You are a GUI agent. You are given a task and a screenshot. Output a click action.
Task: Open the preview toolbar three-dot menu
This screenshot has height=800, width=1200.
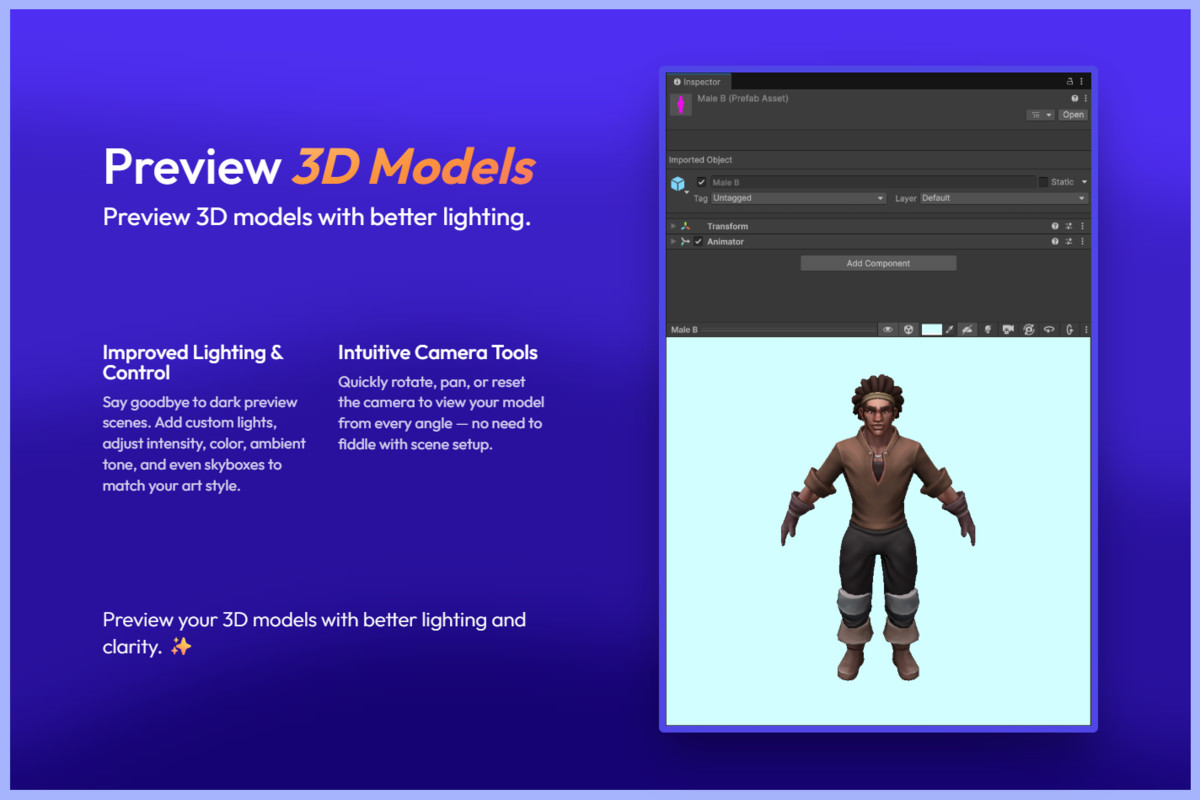point(1086,329)
